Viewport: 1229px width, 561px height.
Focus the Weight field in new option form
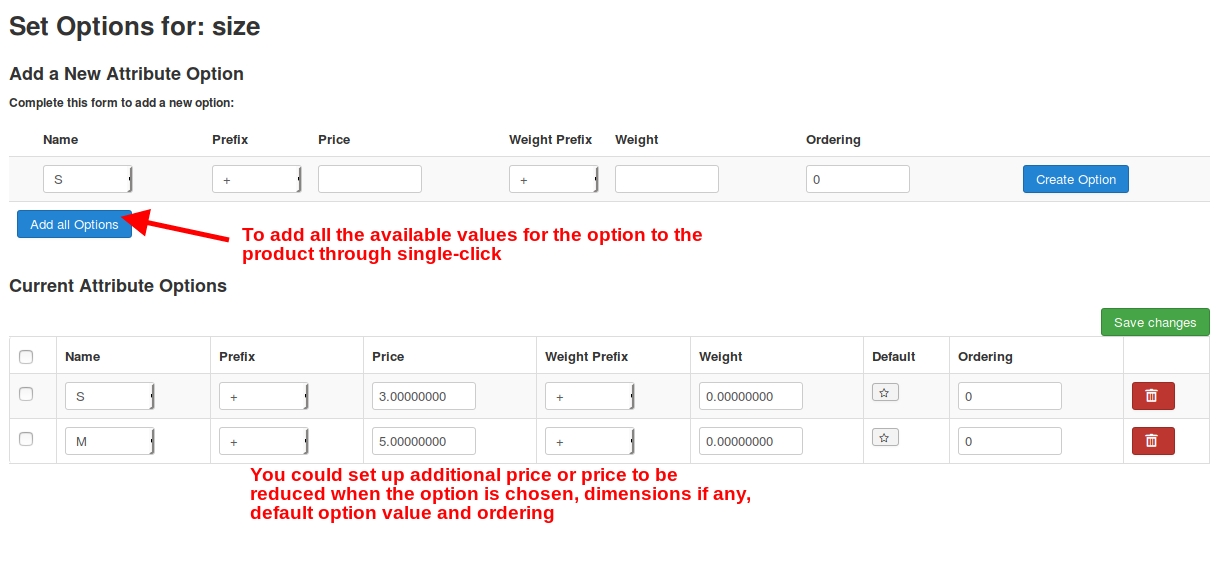[667, 179]
